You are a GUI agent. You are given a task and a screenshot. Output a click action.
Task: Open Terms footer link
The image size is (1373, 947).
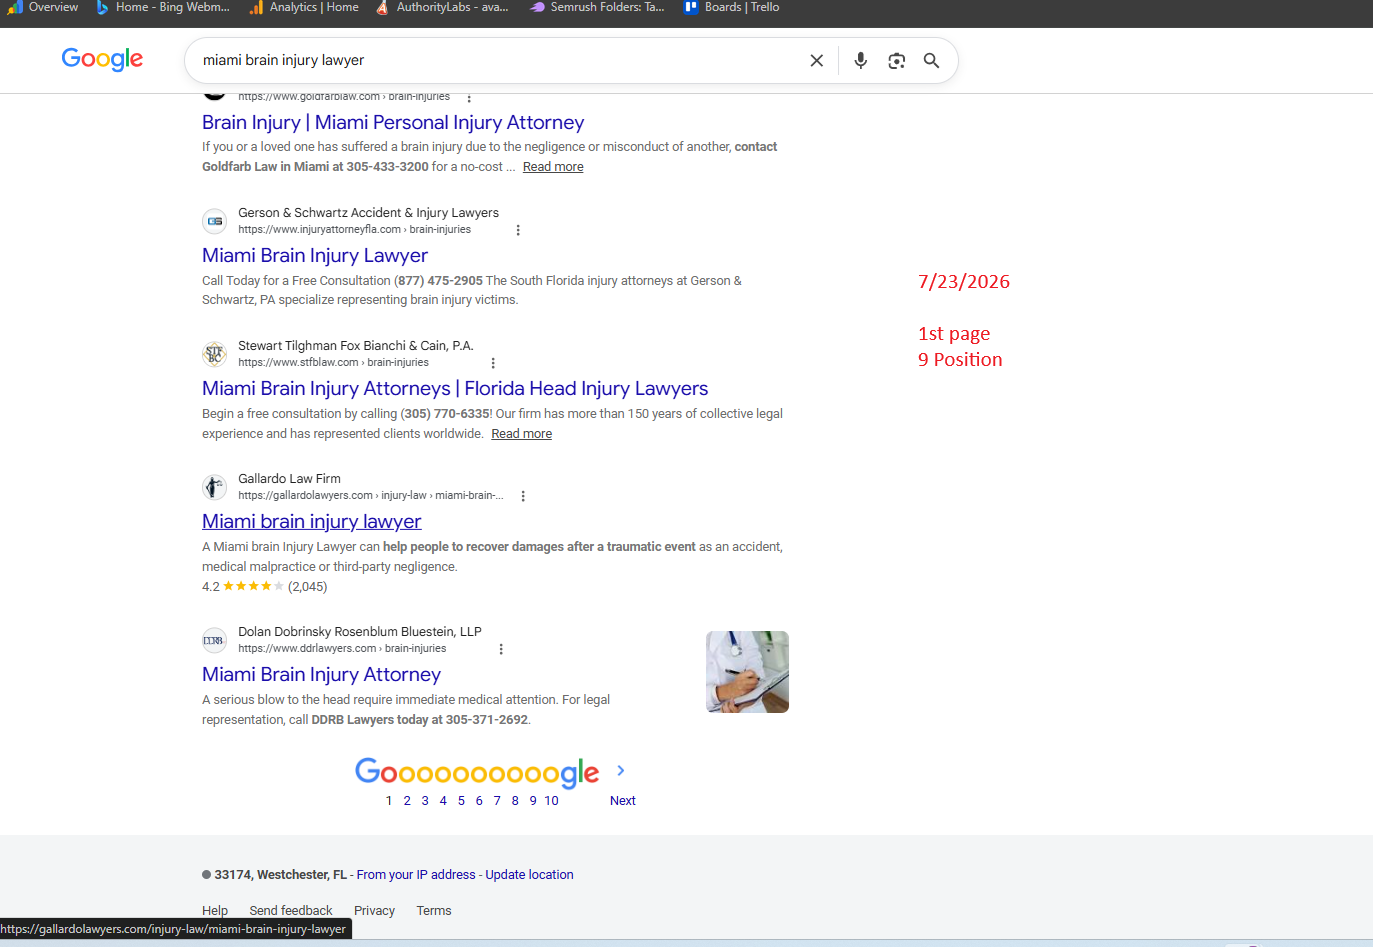(434, 911)
